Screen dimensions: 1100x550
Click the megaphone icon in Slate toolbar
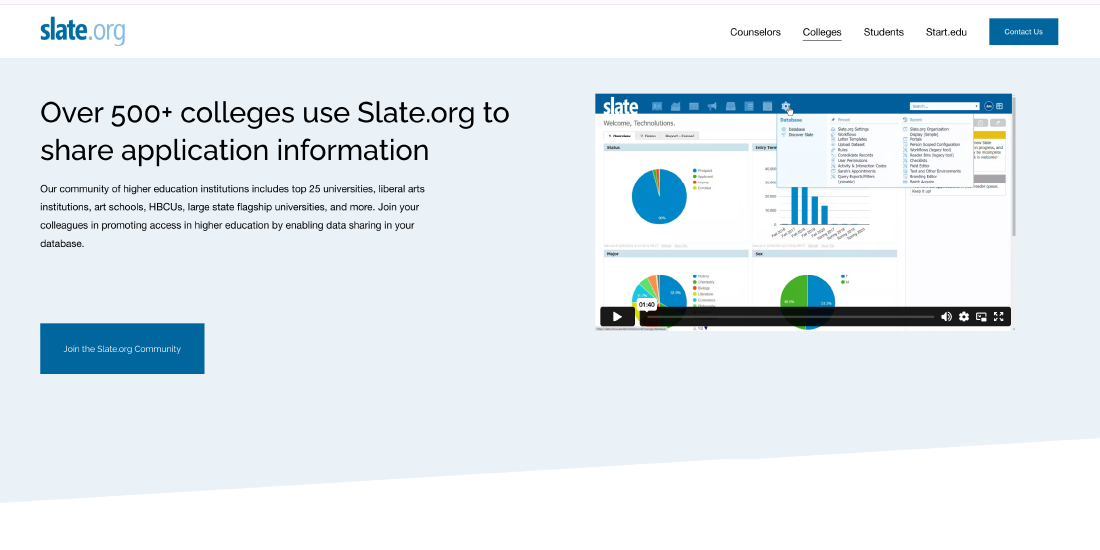tap(712, 106)
